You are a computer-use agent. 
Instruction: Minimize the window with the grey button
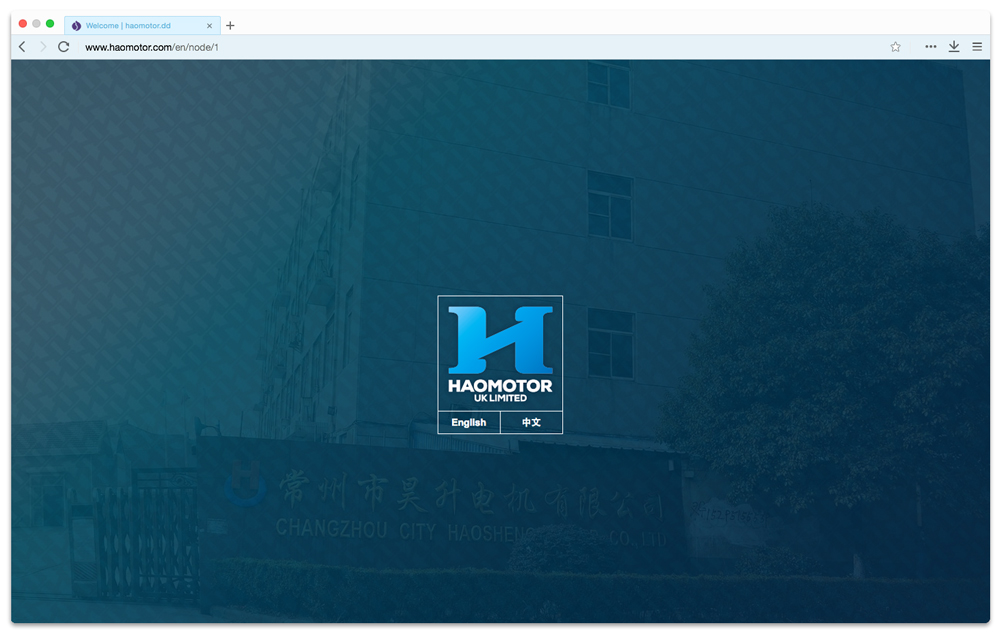36,24
